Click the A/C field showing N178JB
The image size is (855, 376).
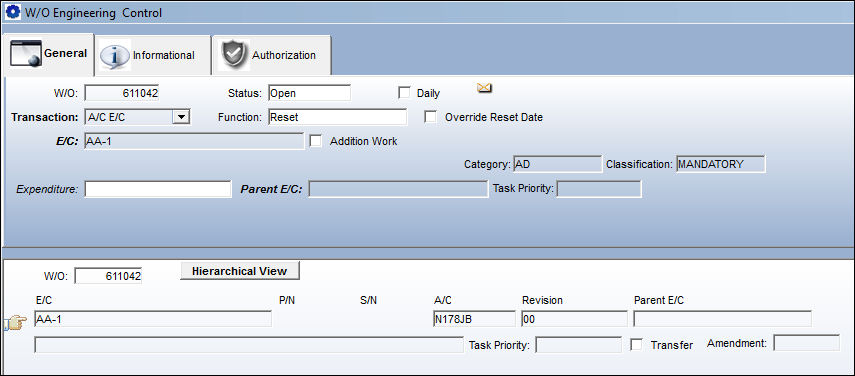click(474, 319)
